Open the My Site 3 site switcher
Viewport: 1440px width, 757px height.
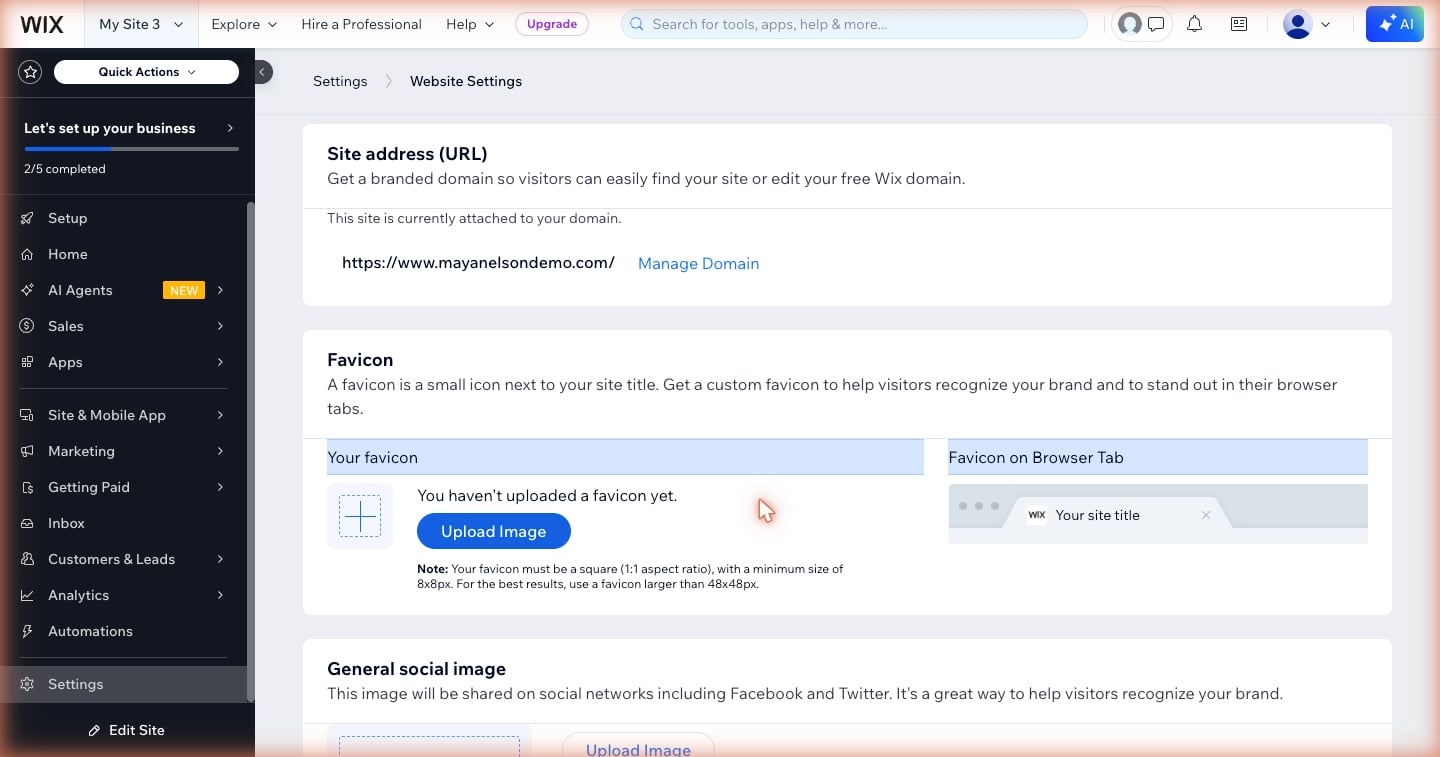coord(141,24)
